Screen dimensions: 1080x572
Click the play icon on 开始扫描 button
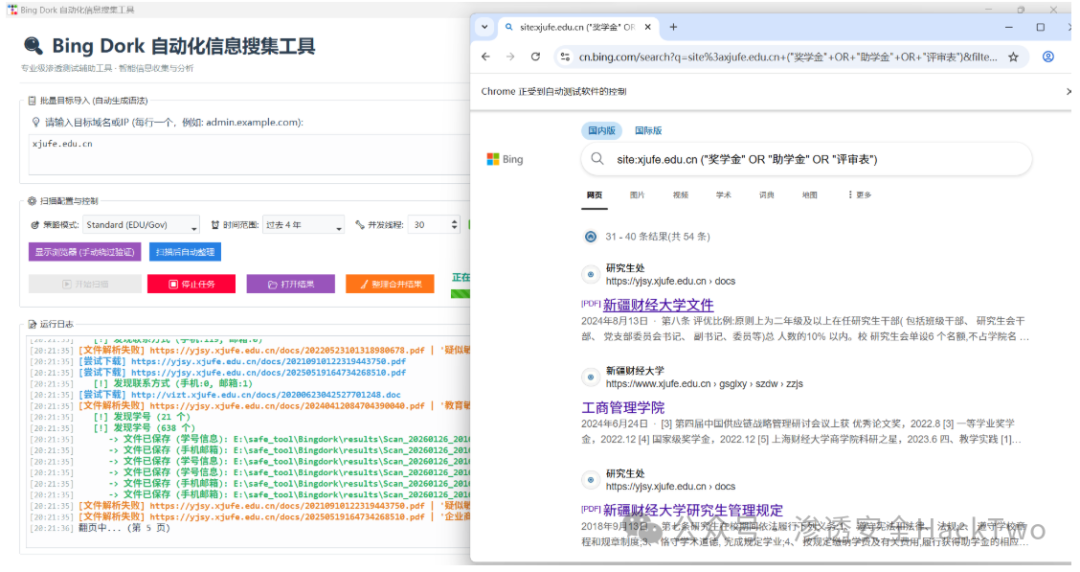[x=67, y=284]
